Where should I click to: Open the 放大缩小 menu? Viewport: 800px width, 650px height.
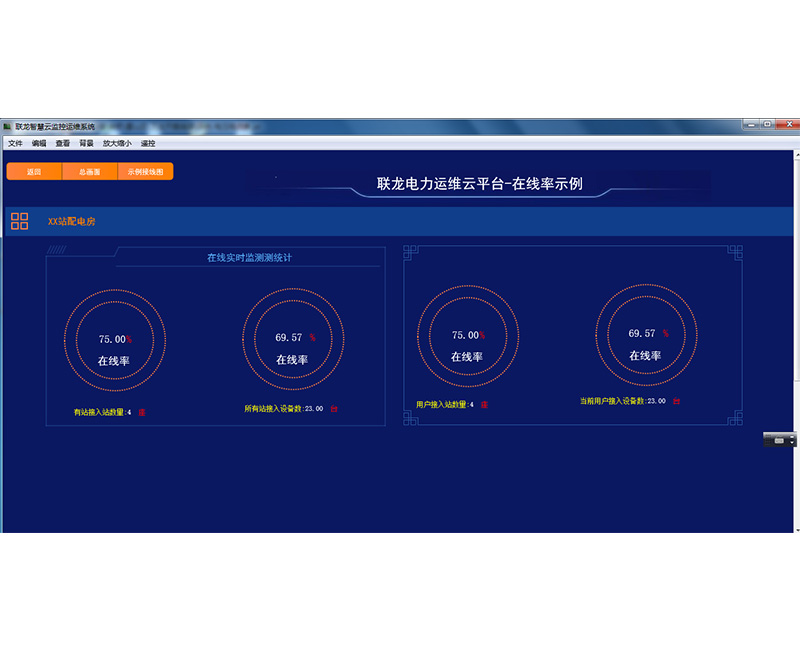pyautogui.click(x=117, y=144)
